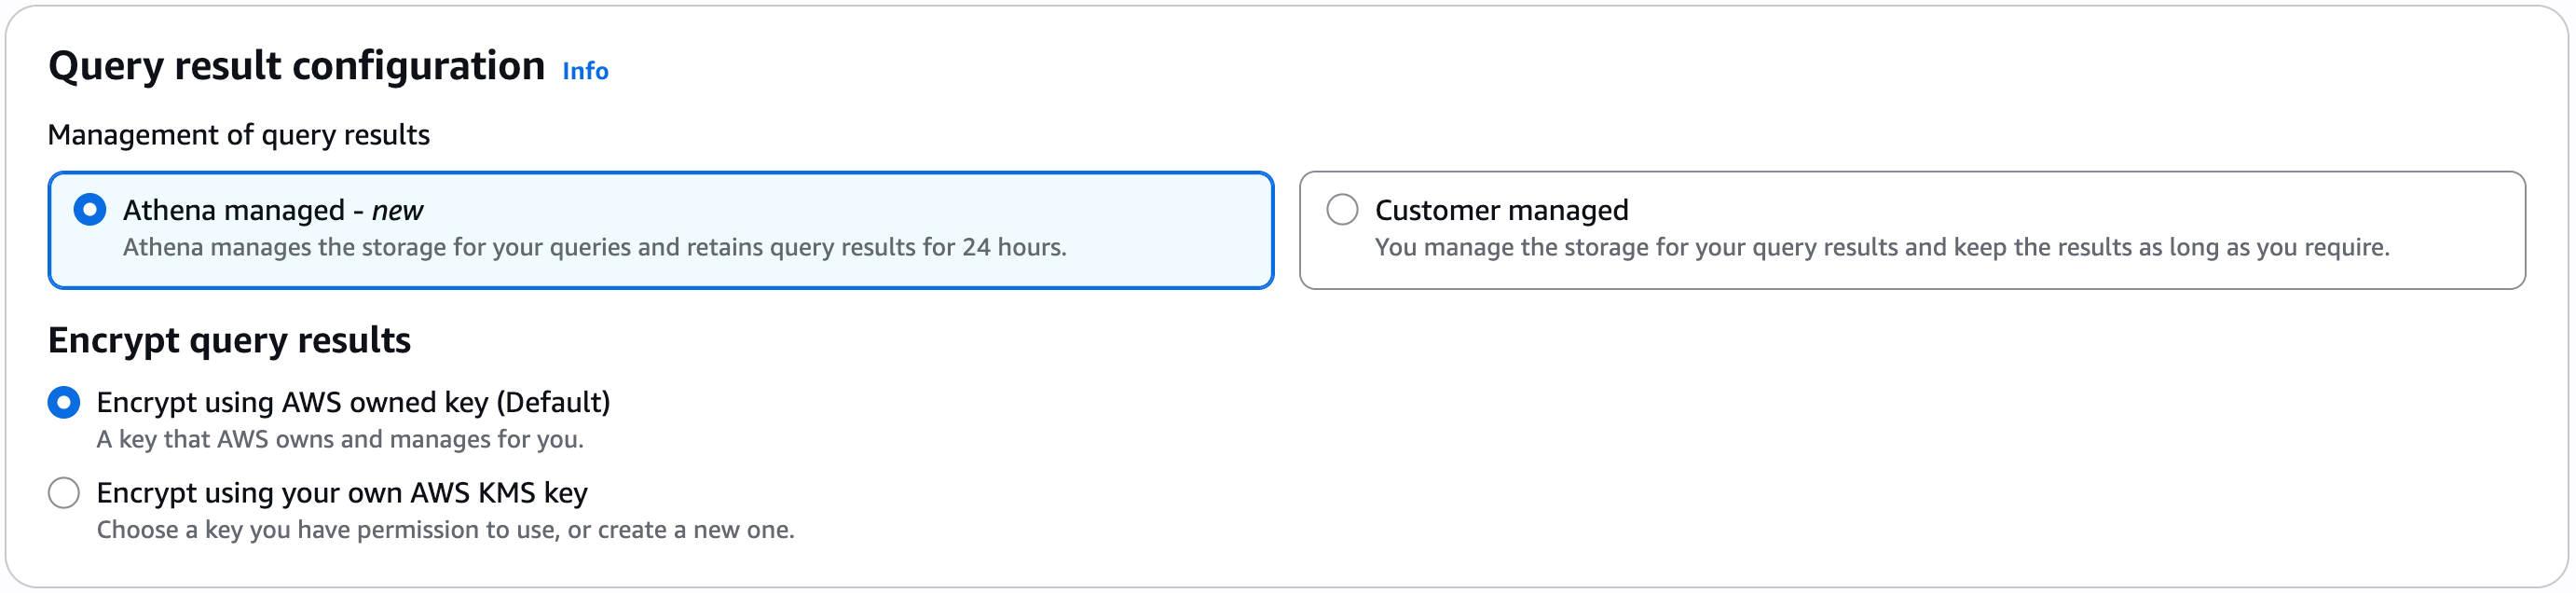Click the Athena managed - new label text
This screenshot has width=2576, height=593.
point(274,210)
